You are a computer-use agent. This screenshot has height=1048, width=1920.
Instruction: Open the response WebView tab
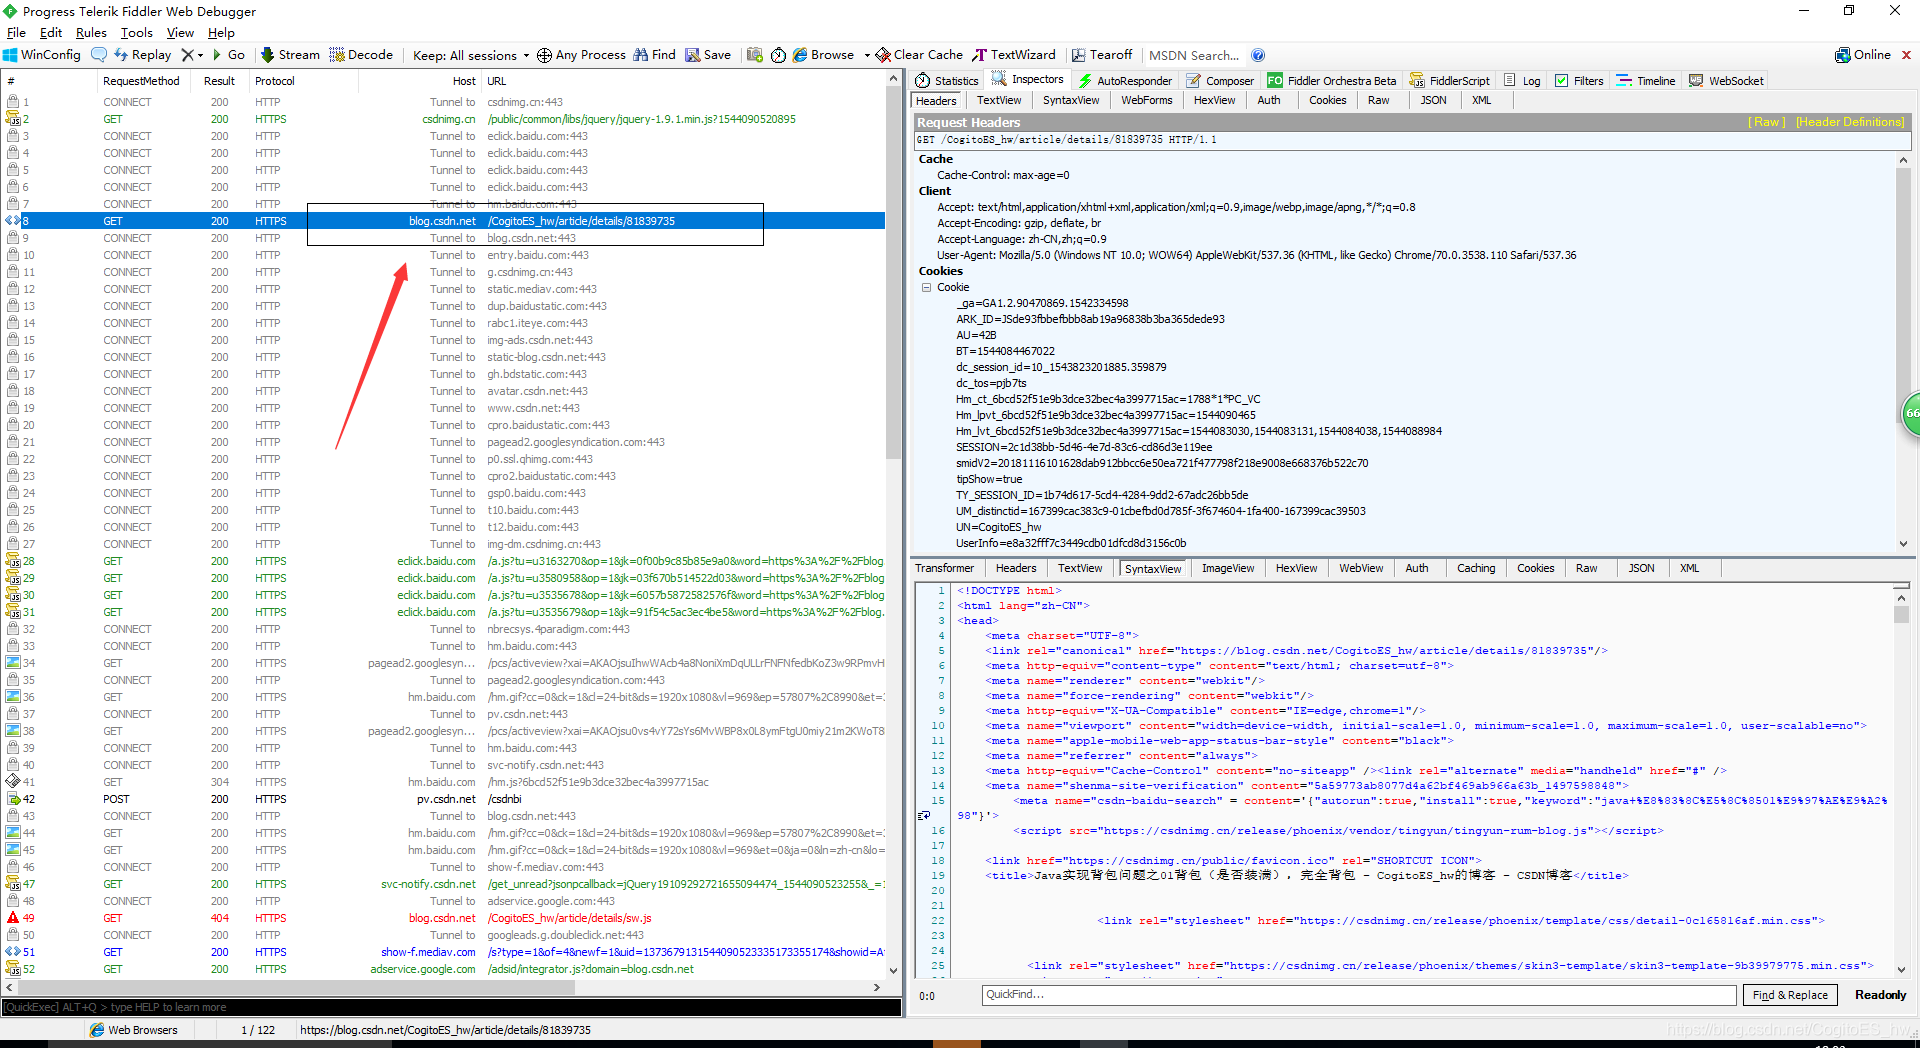(x=1361, y=568)
